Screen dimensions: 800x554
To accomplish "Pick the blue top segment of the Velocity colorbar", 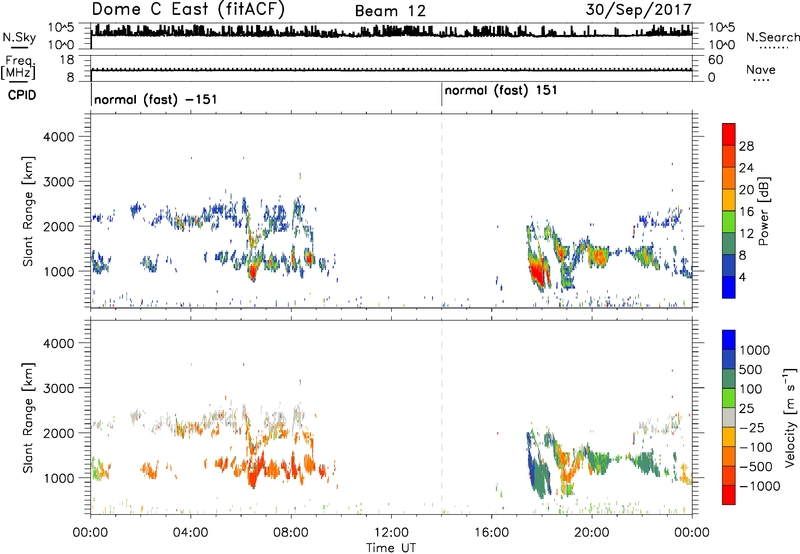I will pos(729,340).
